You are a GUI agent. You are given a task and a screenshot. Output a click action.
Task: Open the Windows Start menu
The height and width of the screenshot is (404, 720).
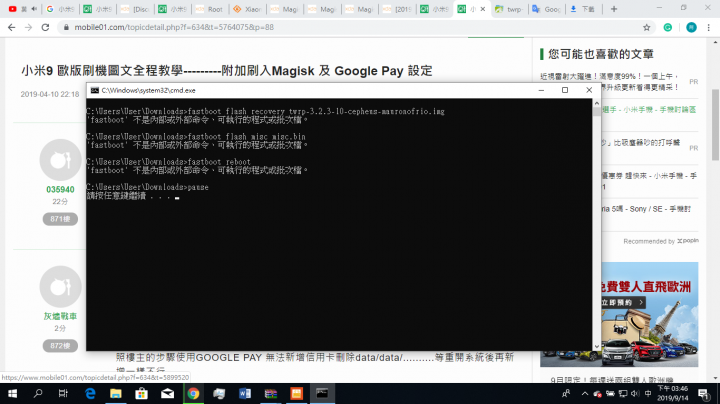click(12, 393)
